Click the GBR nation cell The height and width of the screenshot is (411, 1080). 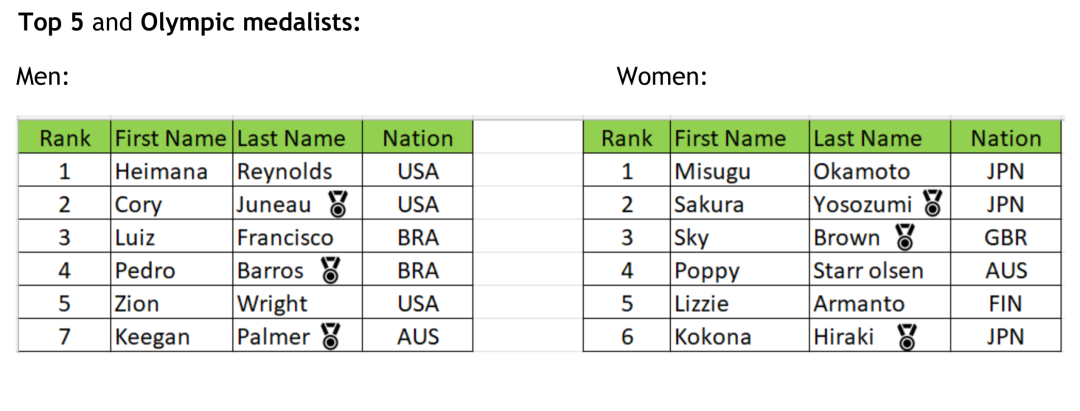click(x=1006, y=238)
